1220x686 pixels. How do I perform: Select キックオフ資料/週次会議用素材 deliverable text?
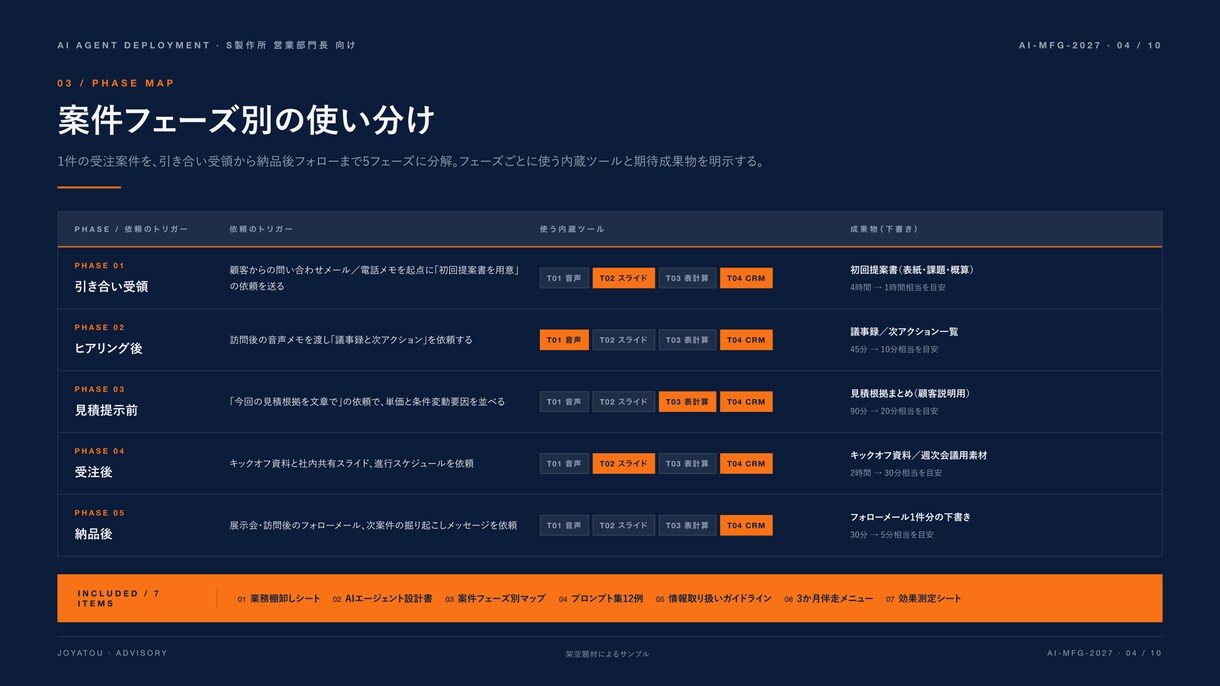tap(918, 456)
